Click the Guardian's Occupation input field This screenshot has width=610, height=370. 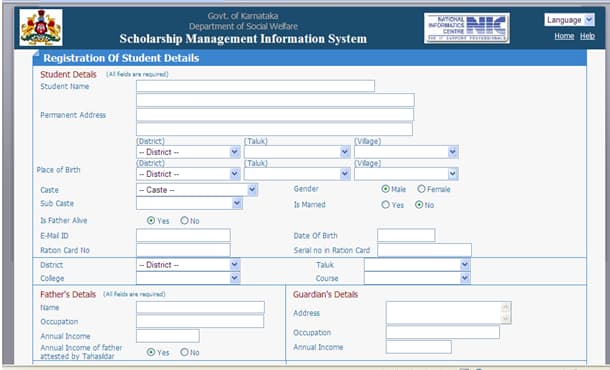[x=443, y=332]
